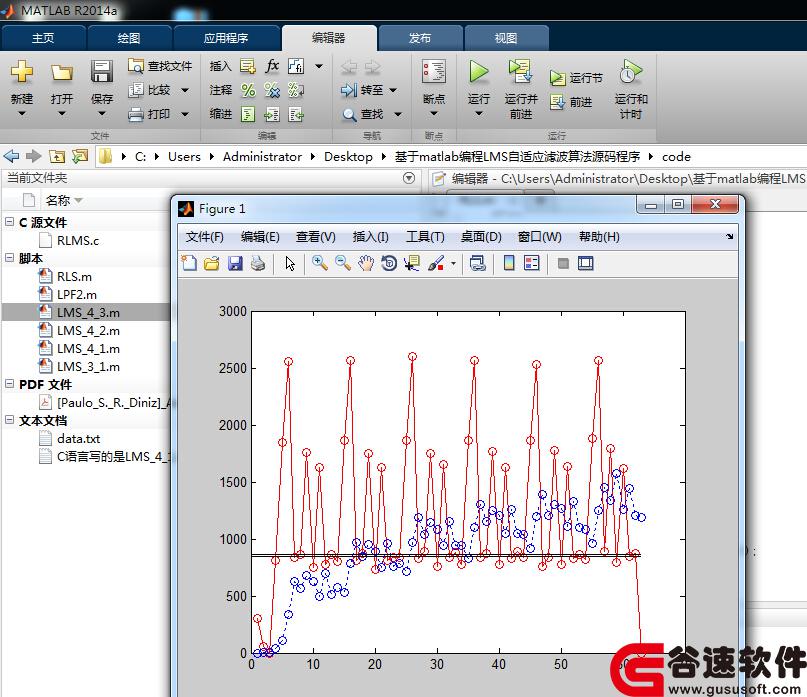Open the Figure 编辑(E) menu
The width and height of the screenshot is (807, 697).
(260, 237)
